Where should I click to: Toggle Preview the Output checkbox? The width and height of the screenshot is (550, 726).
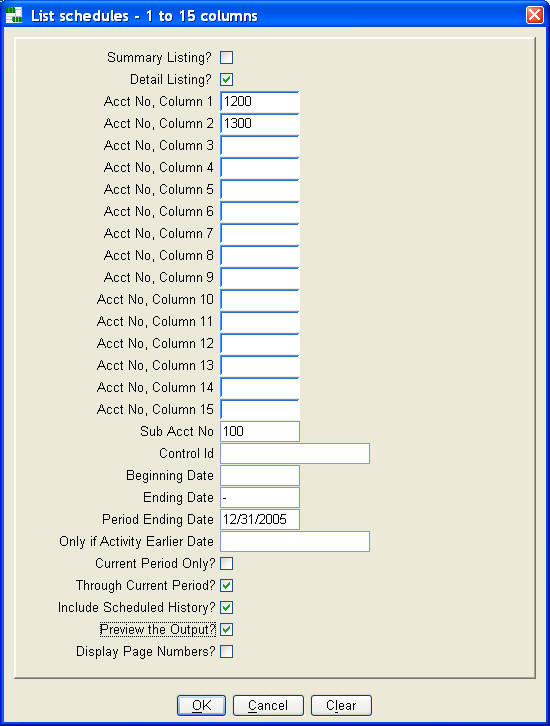coord(226,630)
